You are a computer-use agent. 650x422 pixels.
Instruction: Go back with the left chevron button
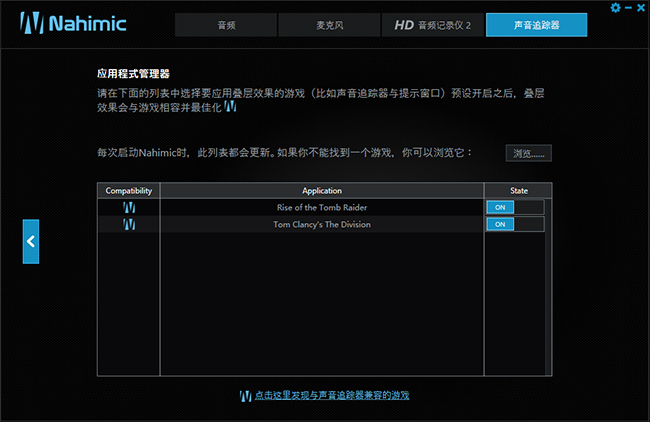coord(31,241)
